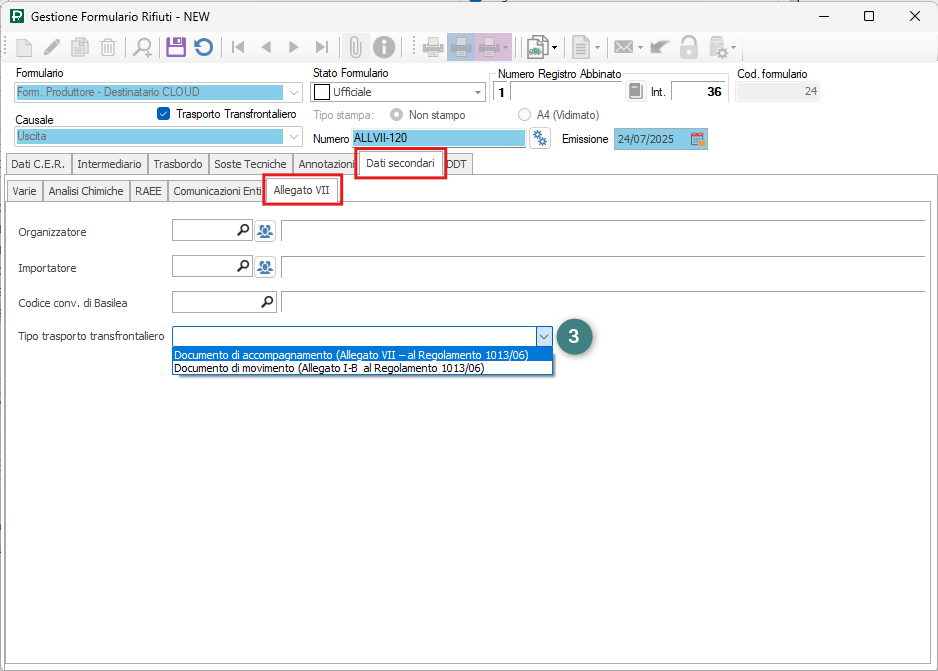Uncheck the Trasporto Transfrontaliero checkbox
This screenshot has height=671, width=938.
[164, 114]
